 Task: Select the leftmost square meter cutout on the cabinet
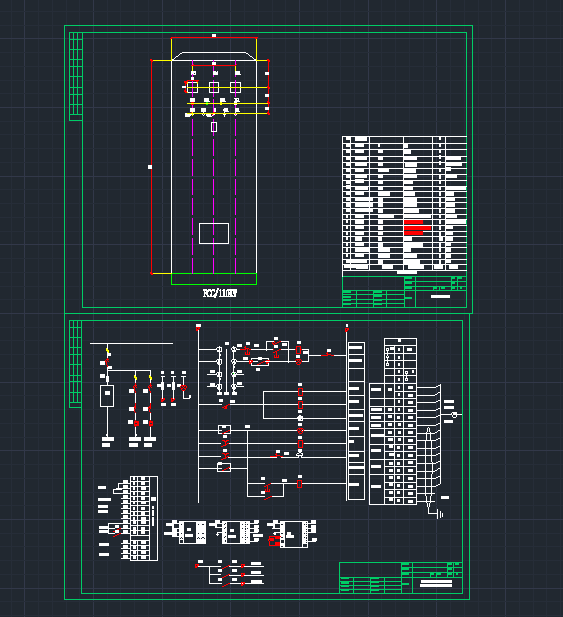tap(192, 87)
